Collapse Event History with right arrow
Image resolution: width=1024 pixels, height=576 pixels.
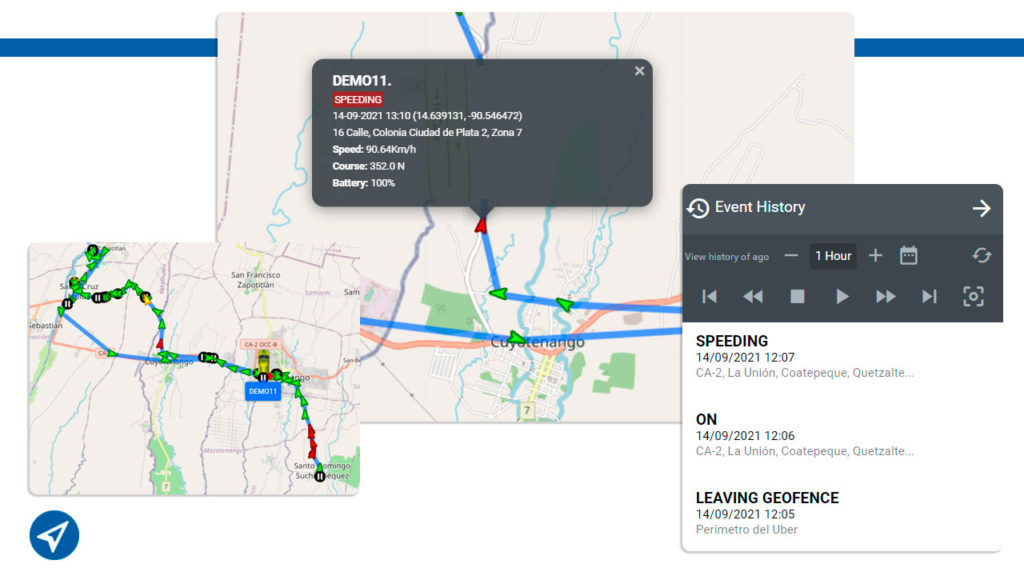pos(981,208)
